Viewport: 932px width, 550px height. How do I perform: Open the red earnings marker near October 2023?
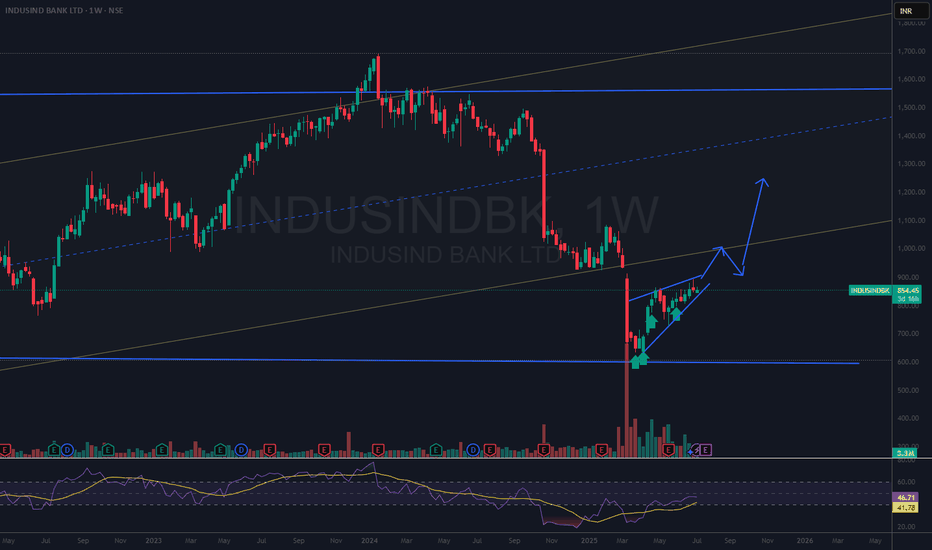(x=324, y=450)
